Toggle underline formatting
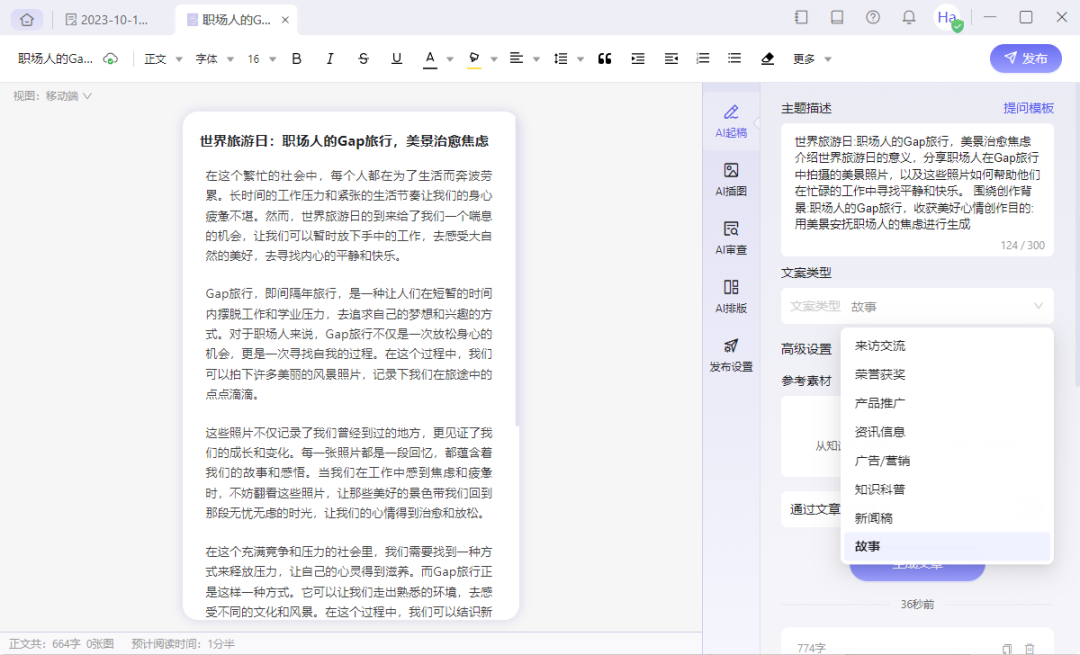This screenshot has width=1080, height=655. (x=396, y=59)
